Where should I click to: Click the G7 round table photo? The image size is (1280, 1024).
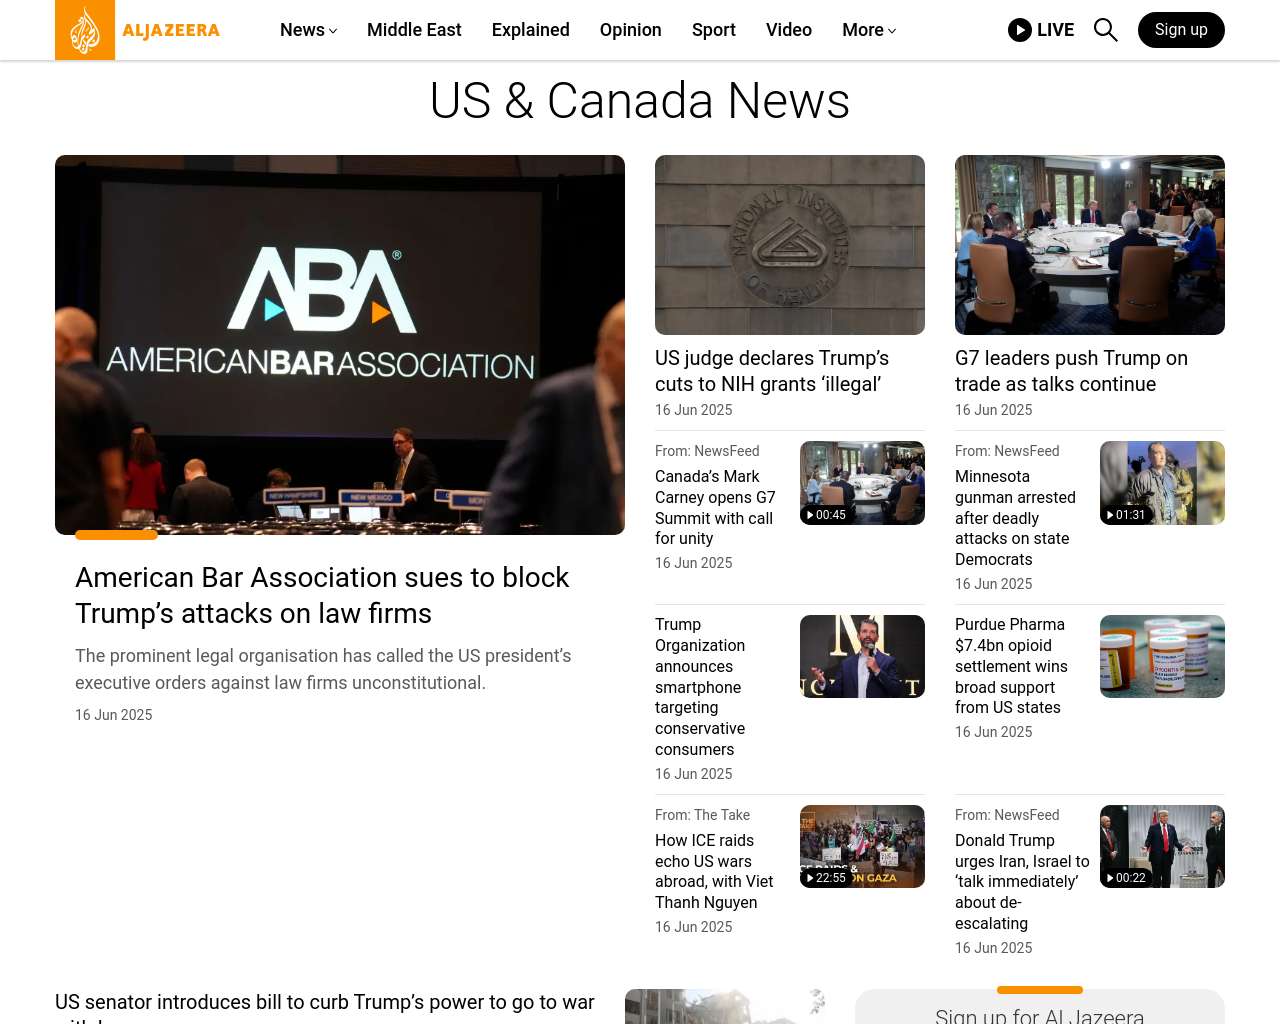1090,245
